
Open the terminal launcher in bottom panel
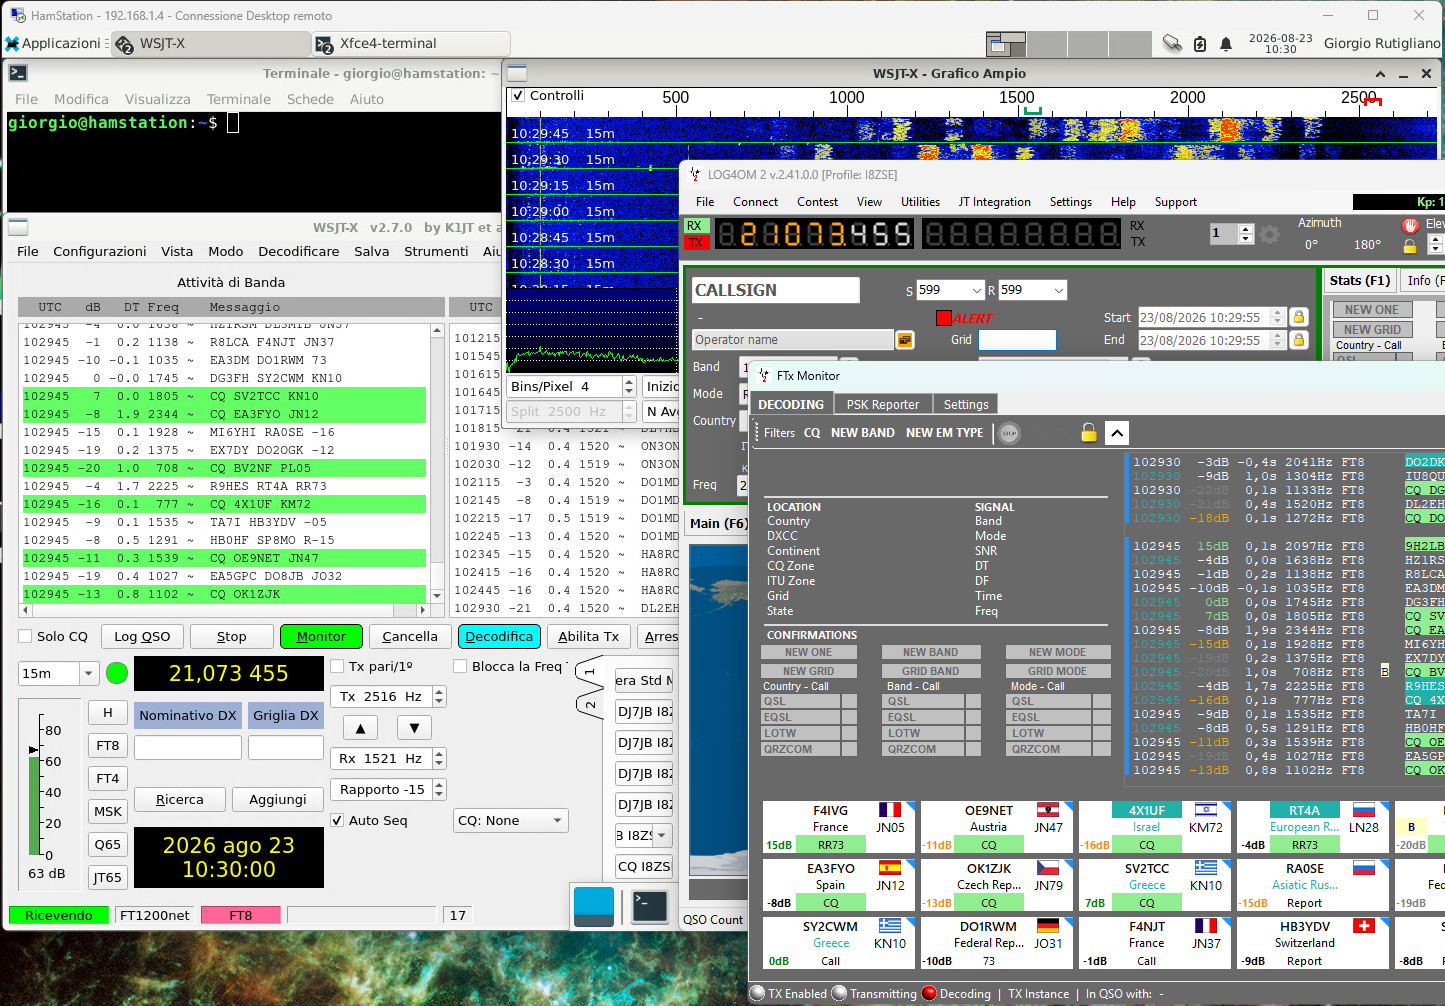(x=649, y=906)
